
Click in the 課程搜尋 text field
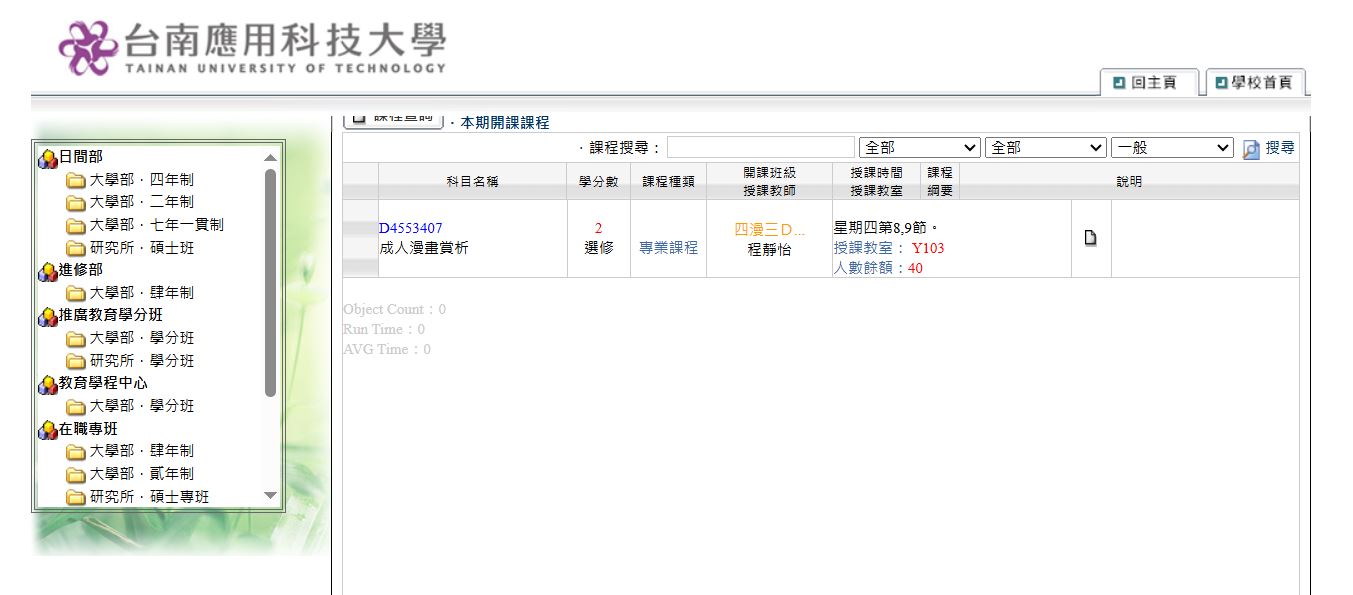(761, 147)
